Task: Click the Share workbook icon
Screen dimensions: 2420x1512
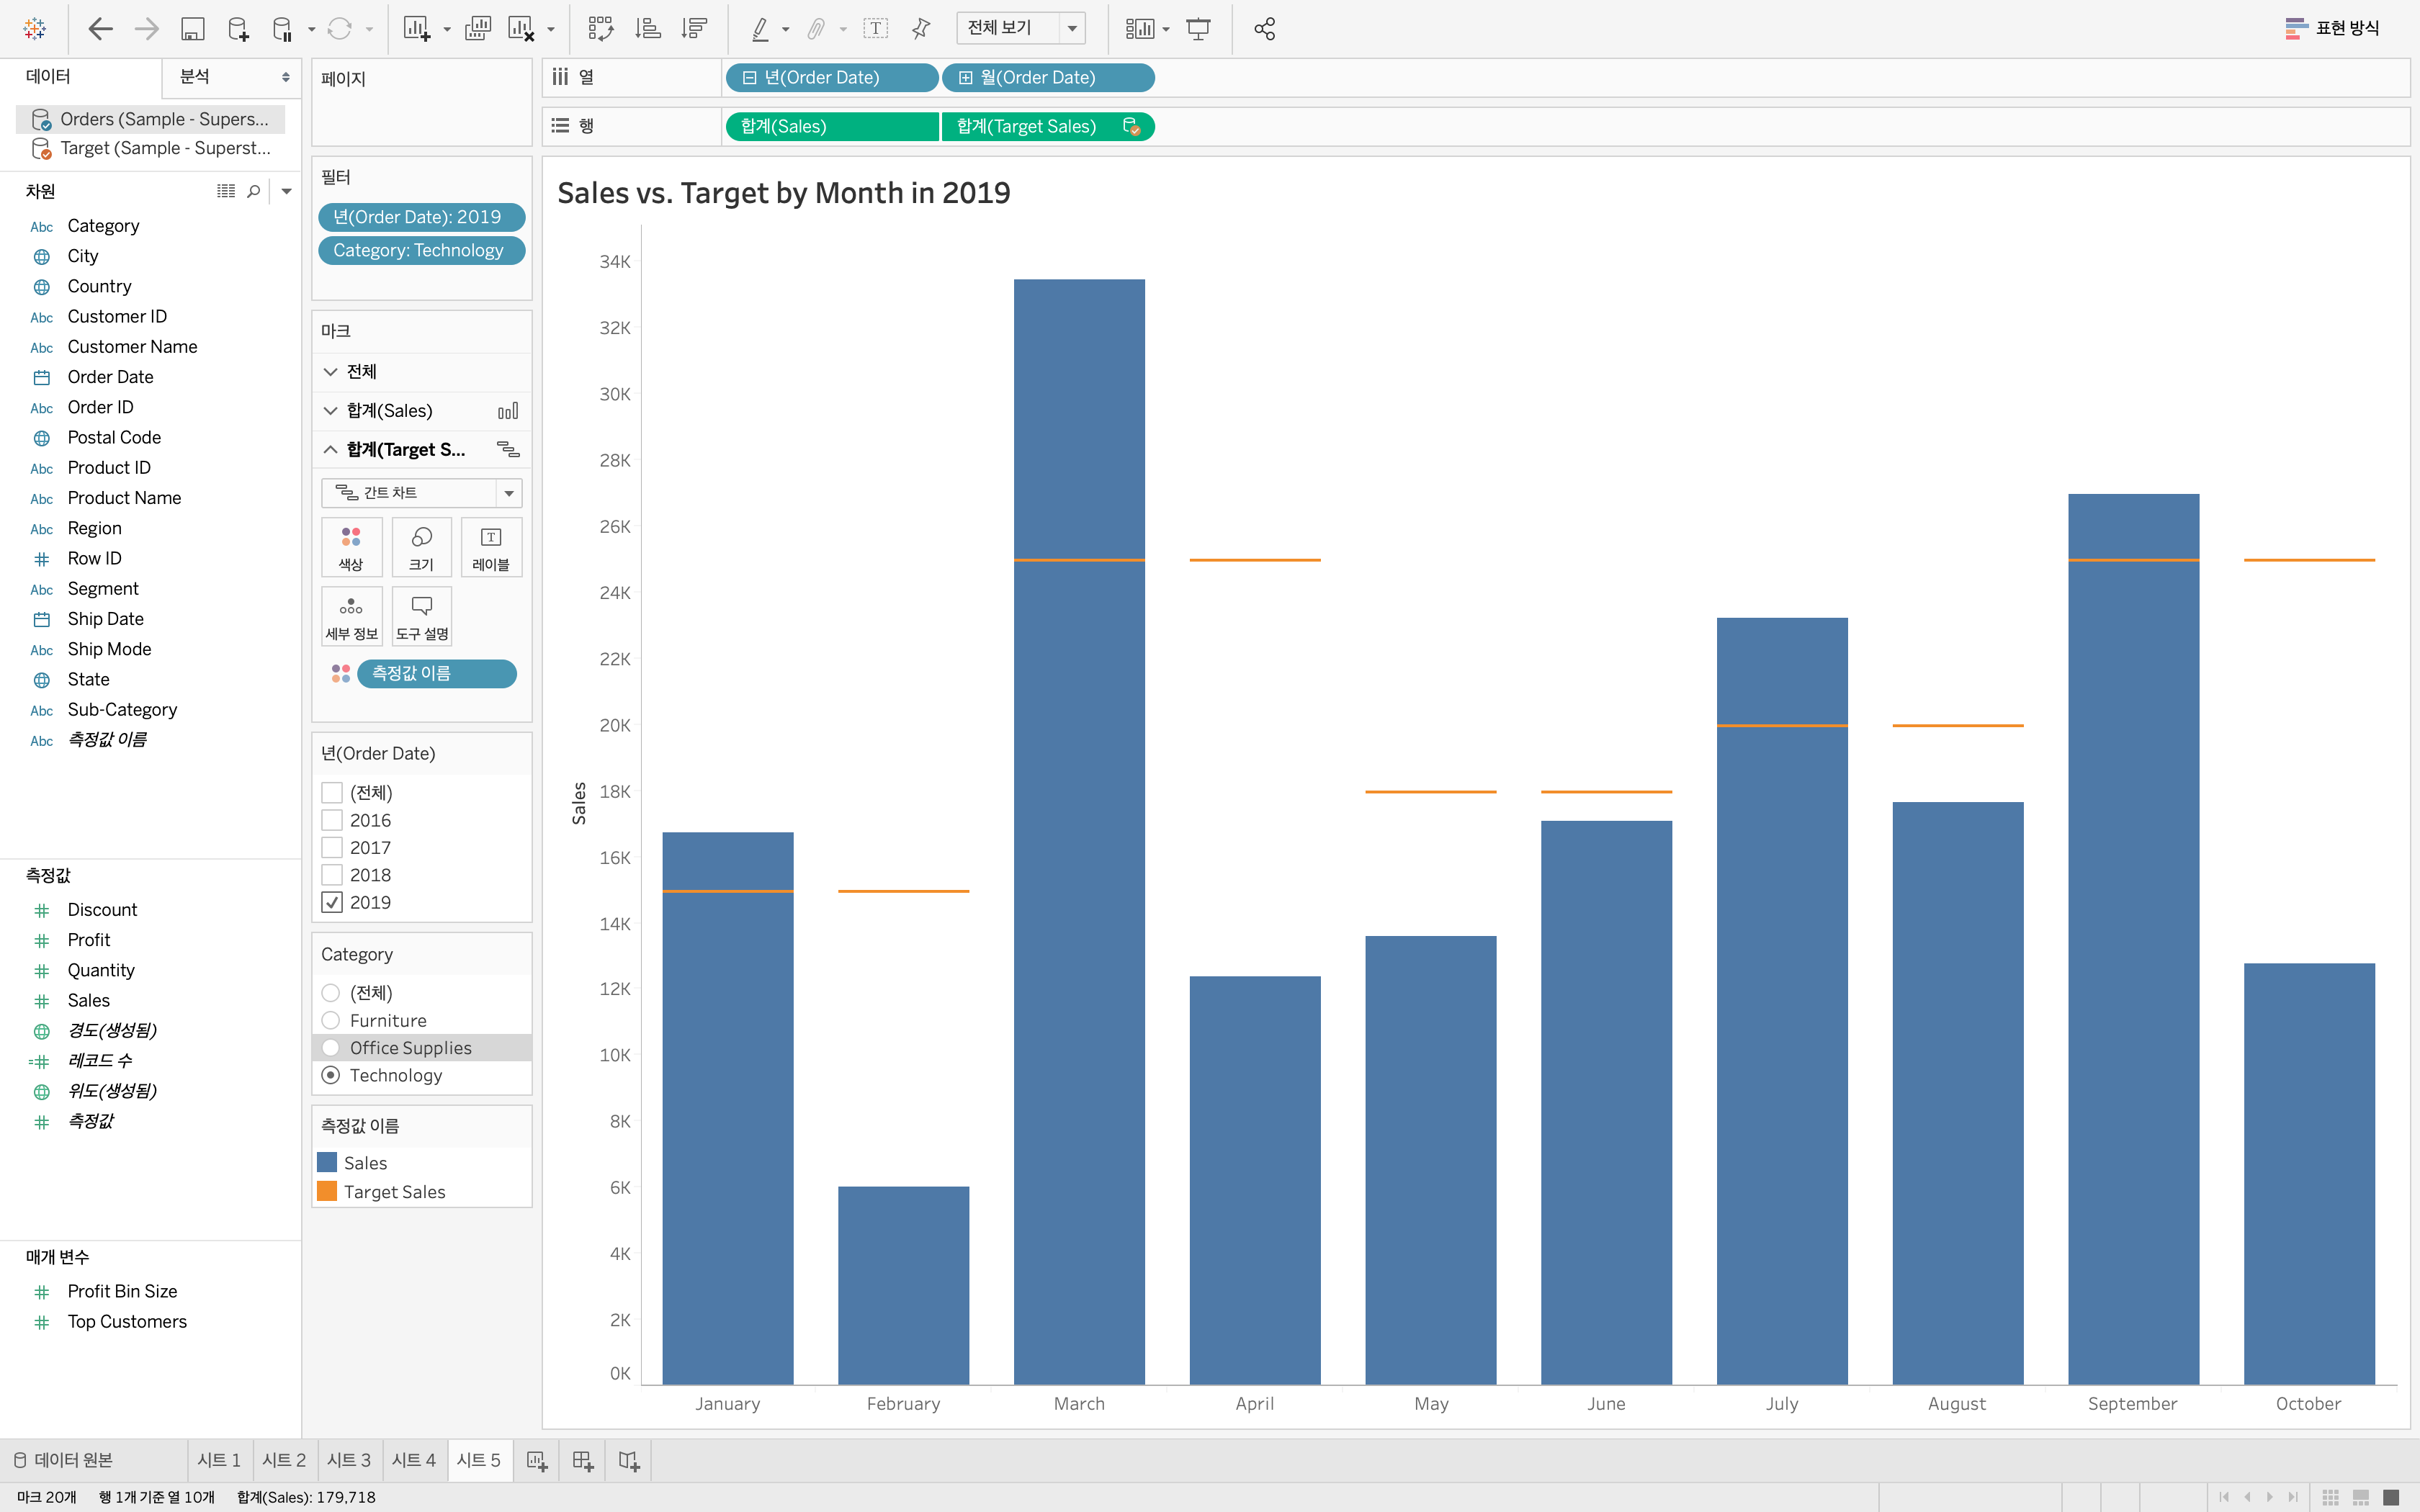Action: click(x=1264, y=29)
